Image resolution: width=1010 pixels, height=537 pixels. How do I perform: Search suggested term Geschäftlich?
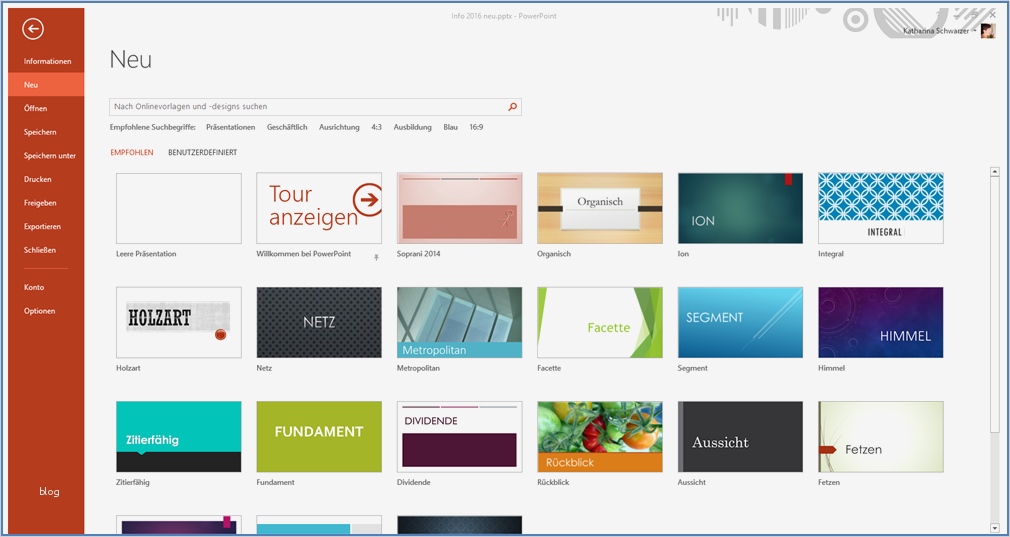pos(287,127)
